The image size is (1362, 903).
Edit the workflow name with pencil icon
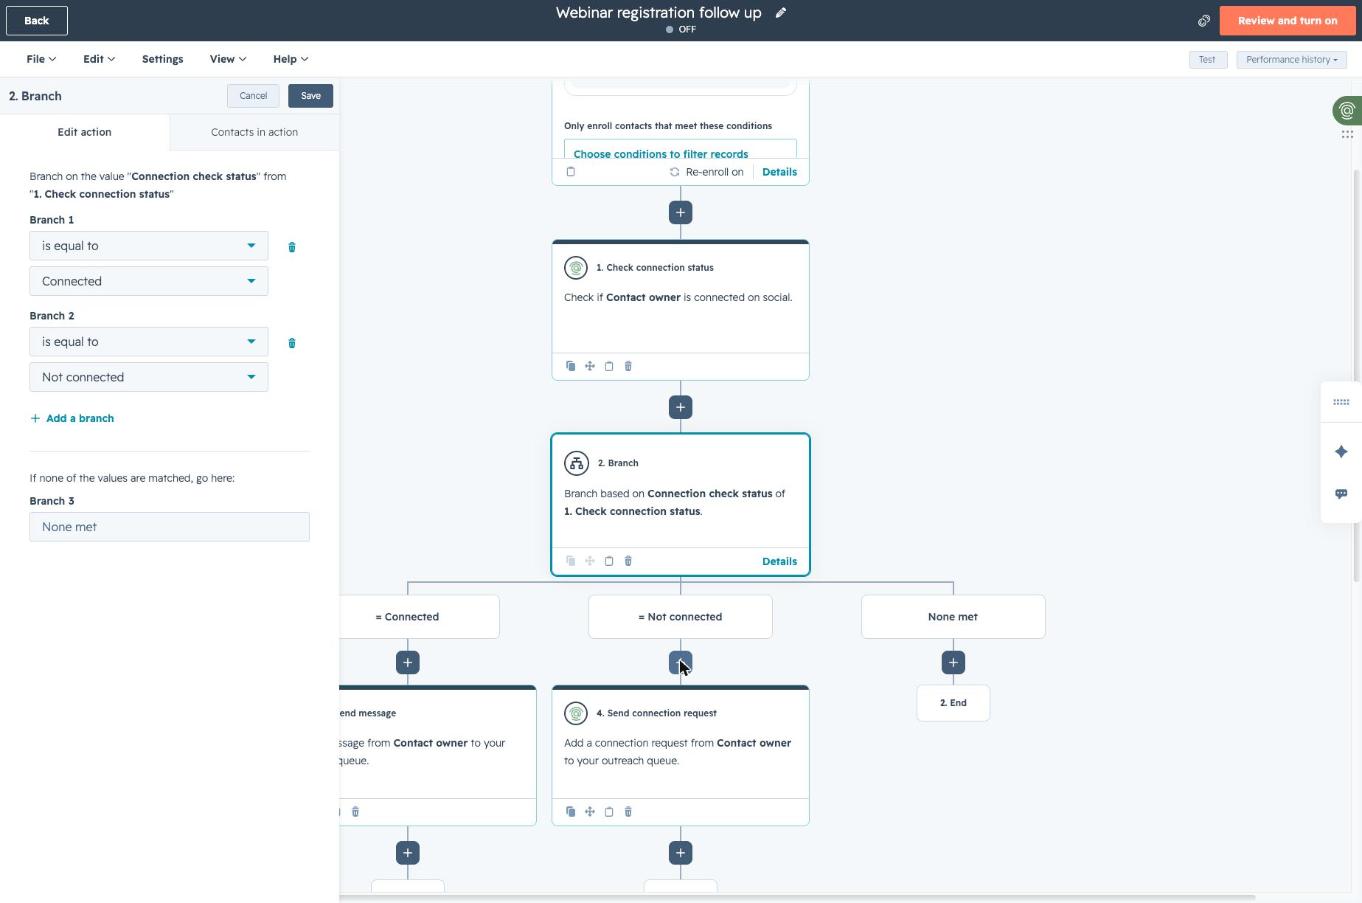781,13
